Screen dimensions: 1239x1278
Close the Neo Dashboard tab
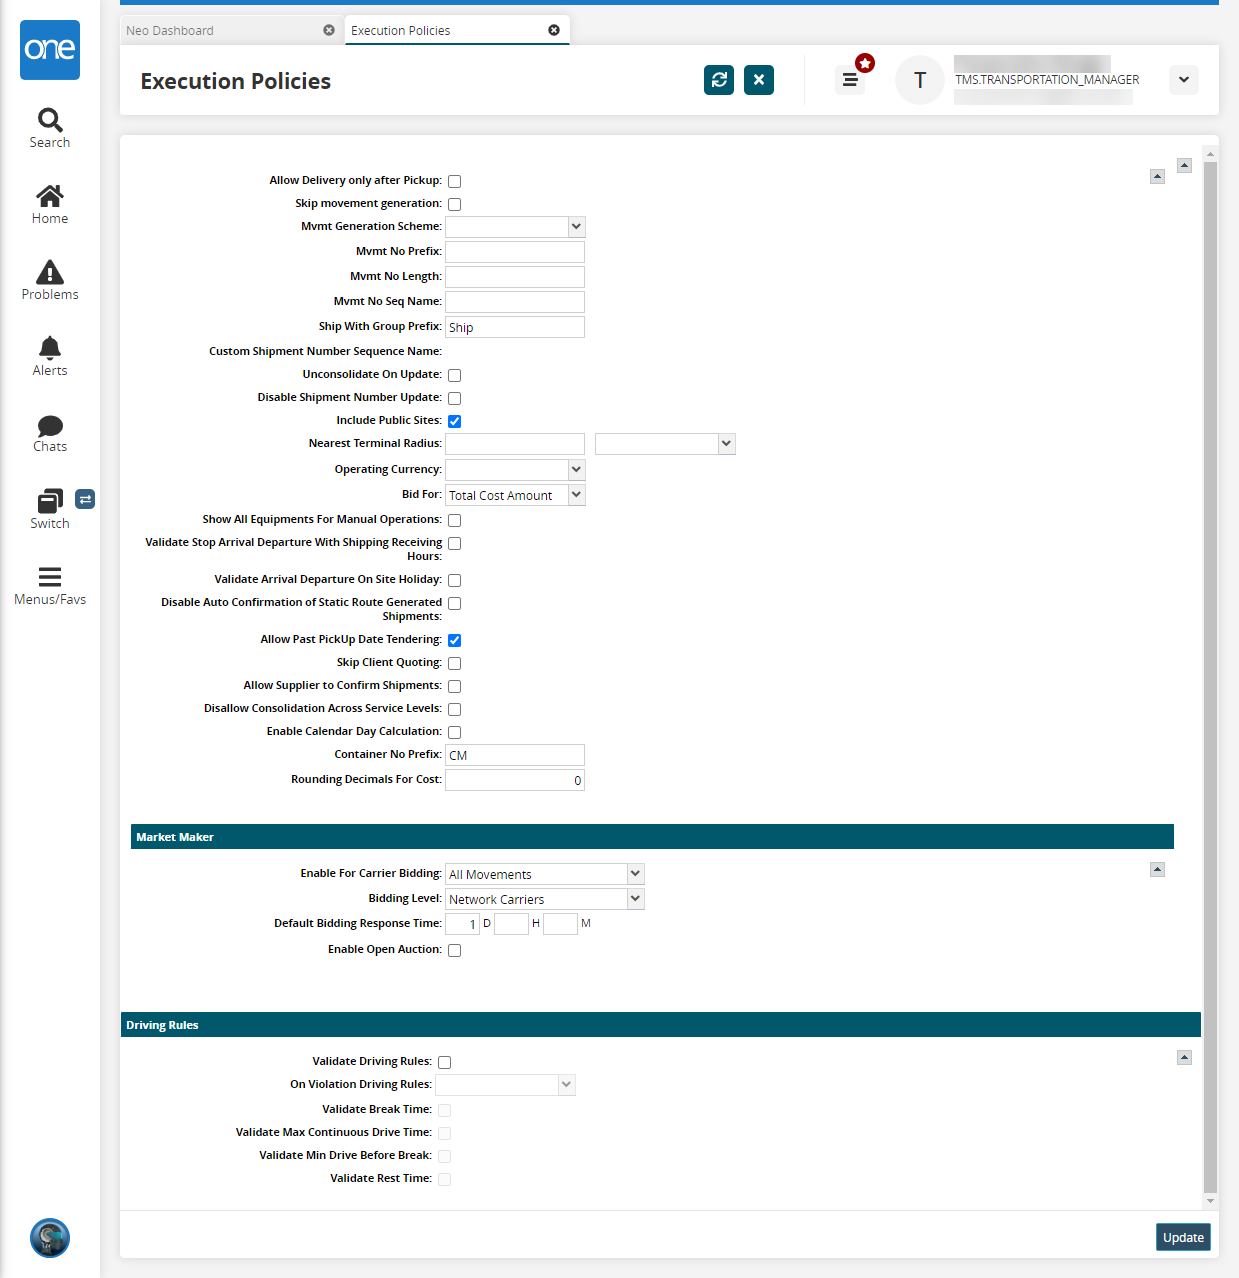(329, 30)
